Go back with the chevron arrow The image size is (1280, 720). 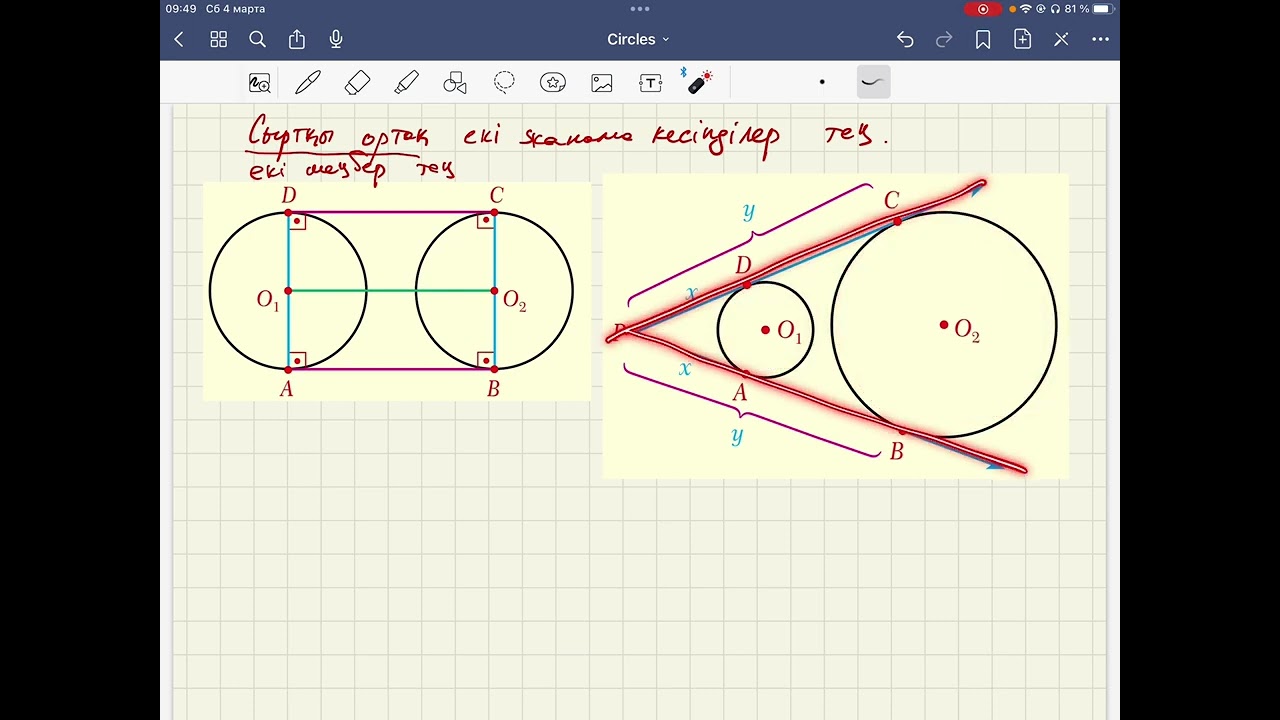pos(179,39)
